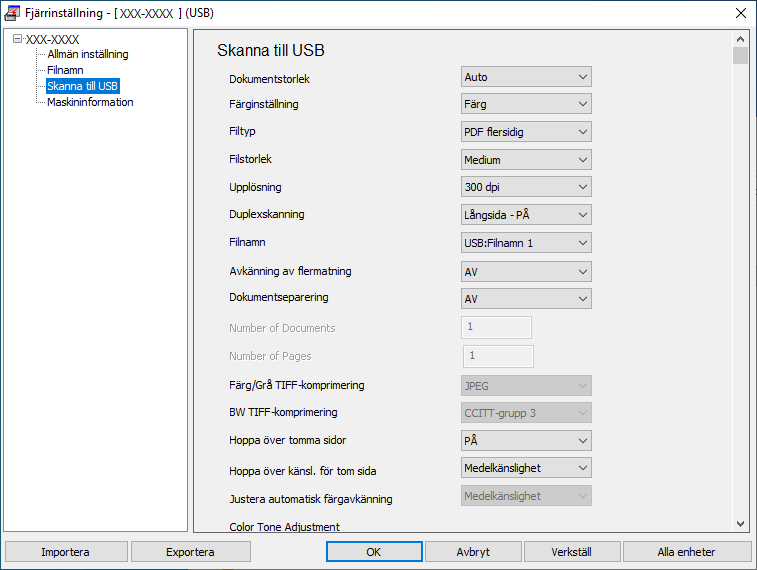Click the Verkställ button
This screenshot has width=757, height=570.
point(572,552)
